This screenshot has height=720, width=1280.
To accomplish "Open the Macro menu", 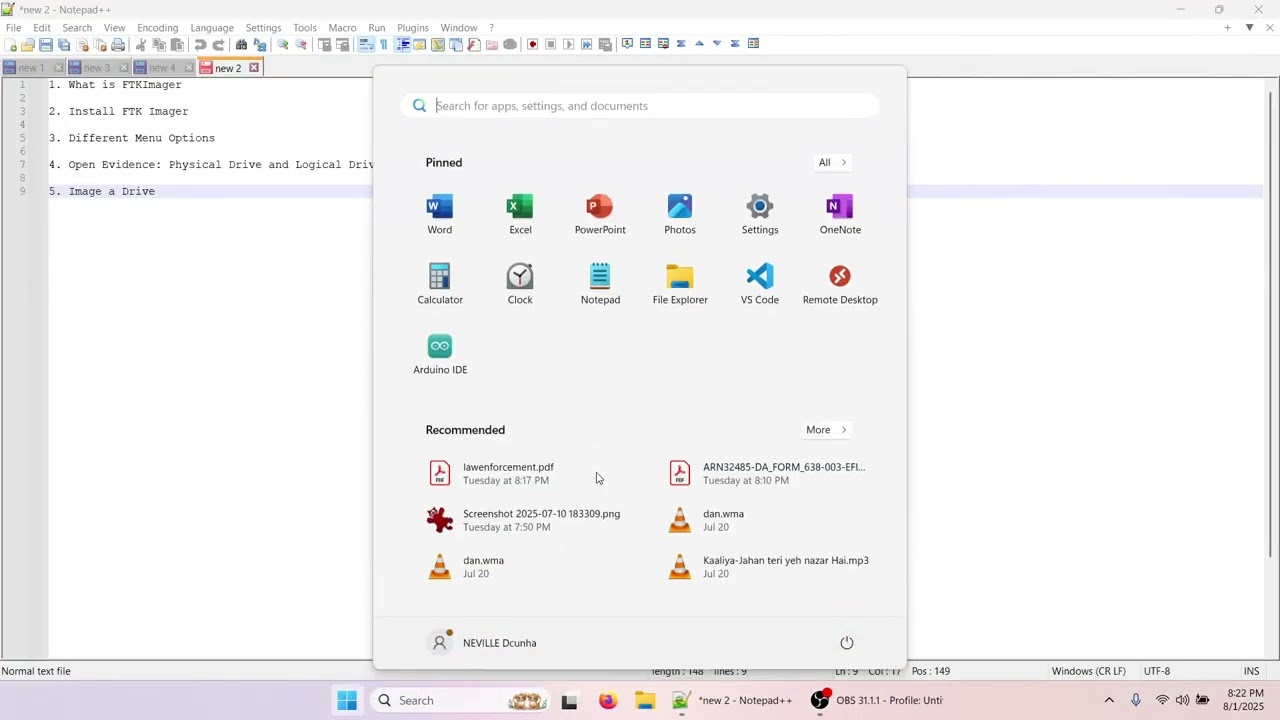I will pos(342,28).
